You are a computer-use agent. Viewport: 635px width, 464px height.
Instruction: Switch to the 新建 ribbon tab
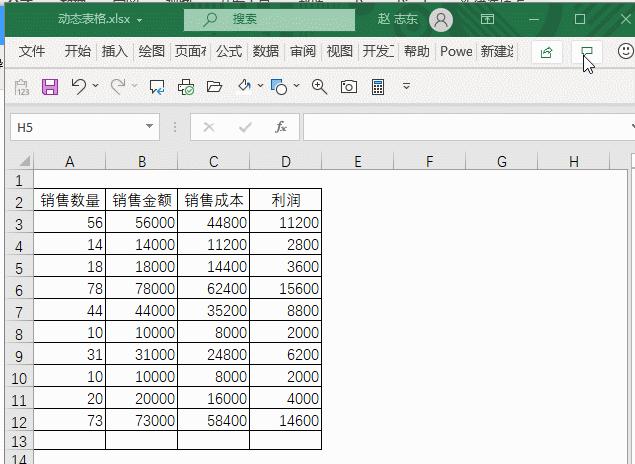point(497,51)
